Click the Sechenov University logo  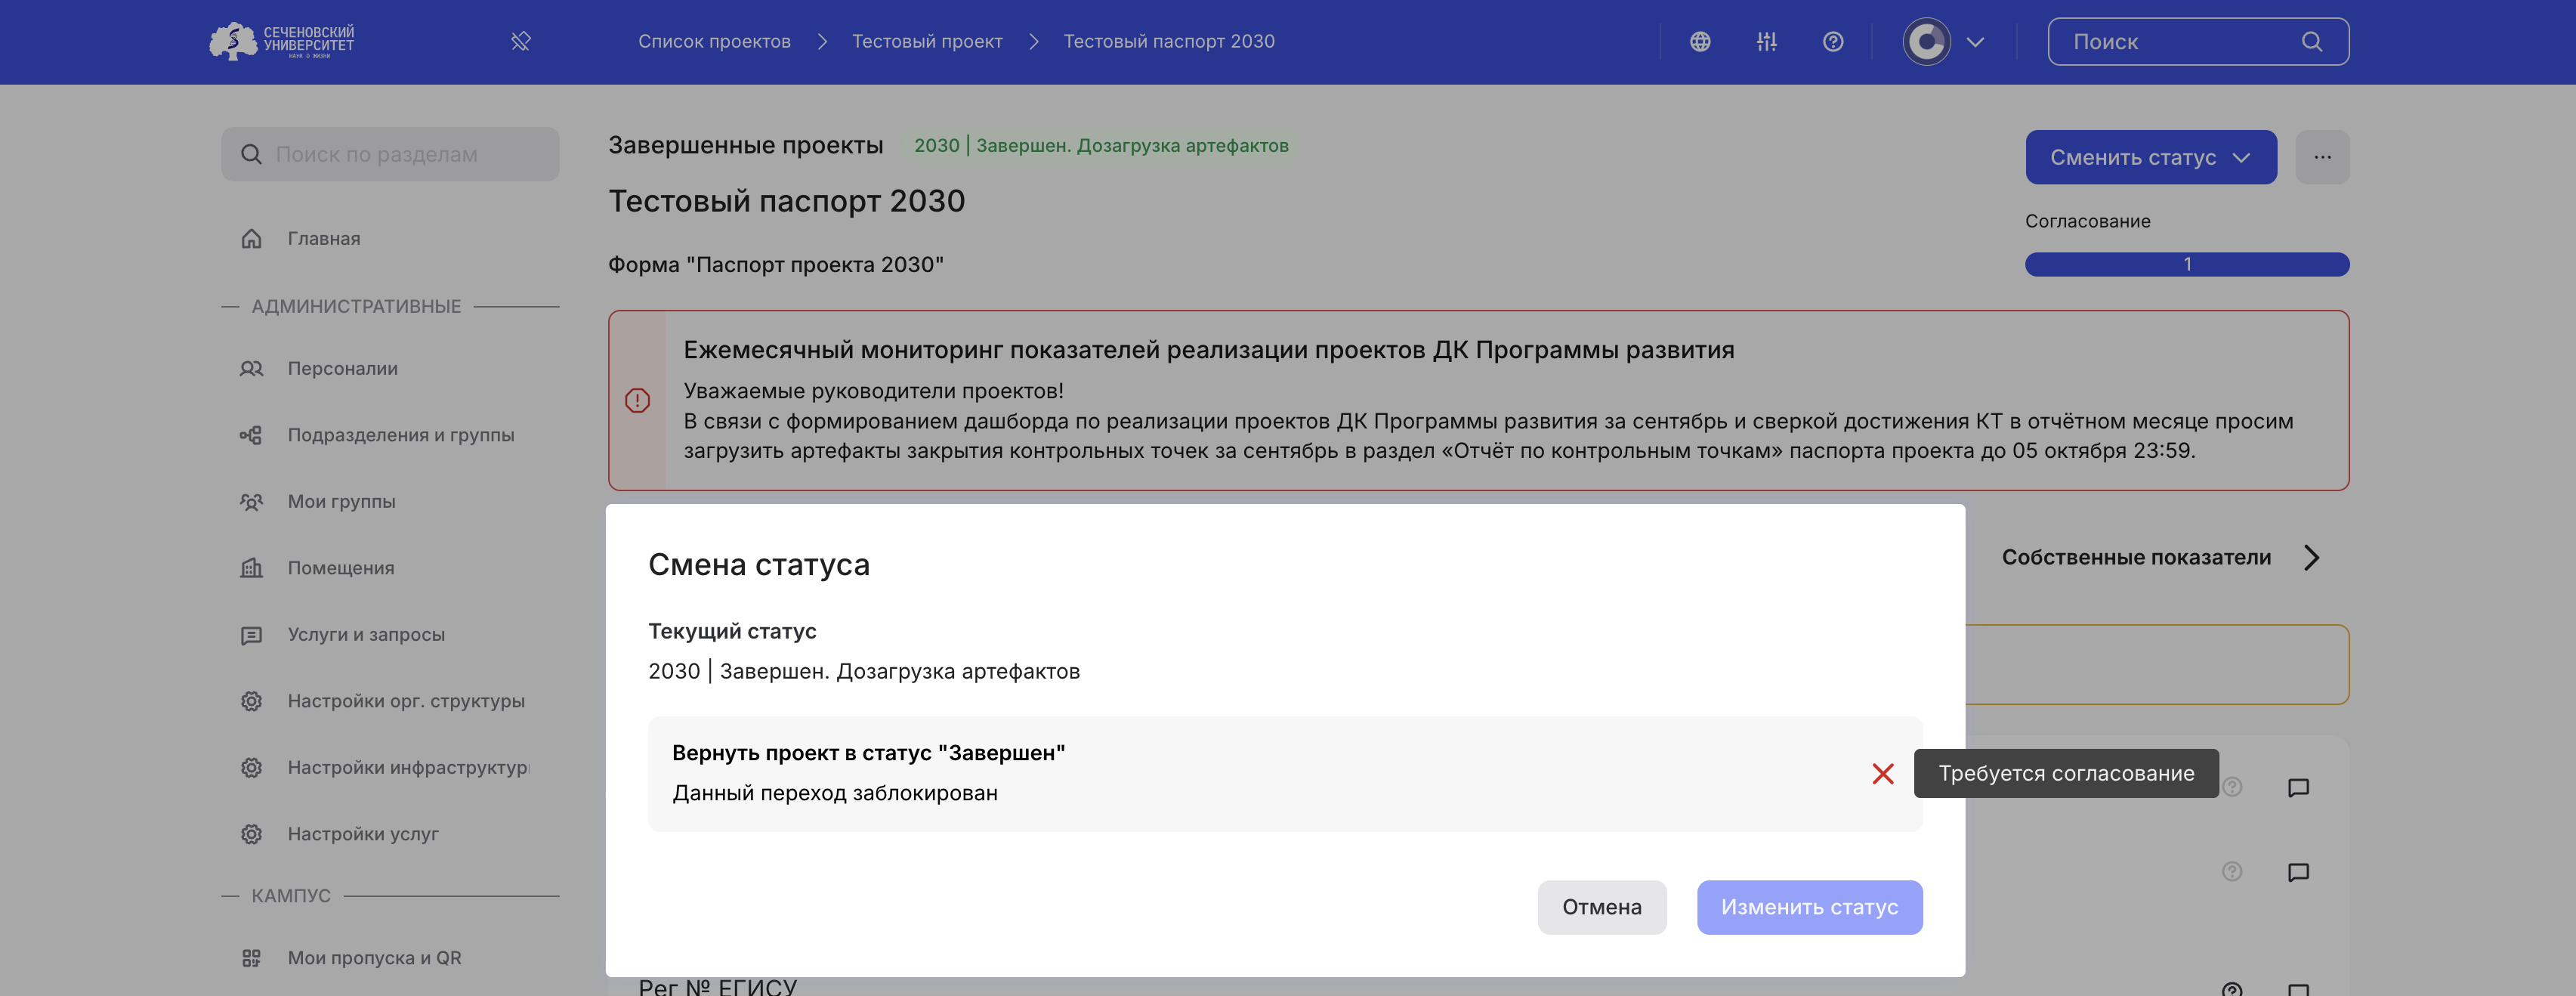(282, 42)
